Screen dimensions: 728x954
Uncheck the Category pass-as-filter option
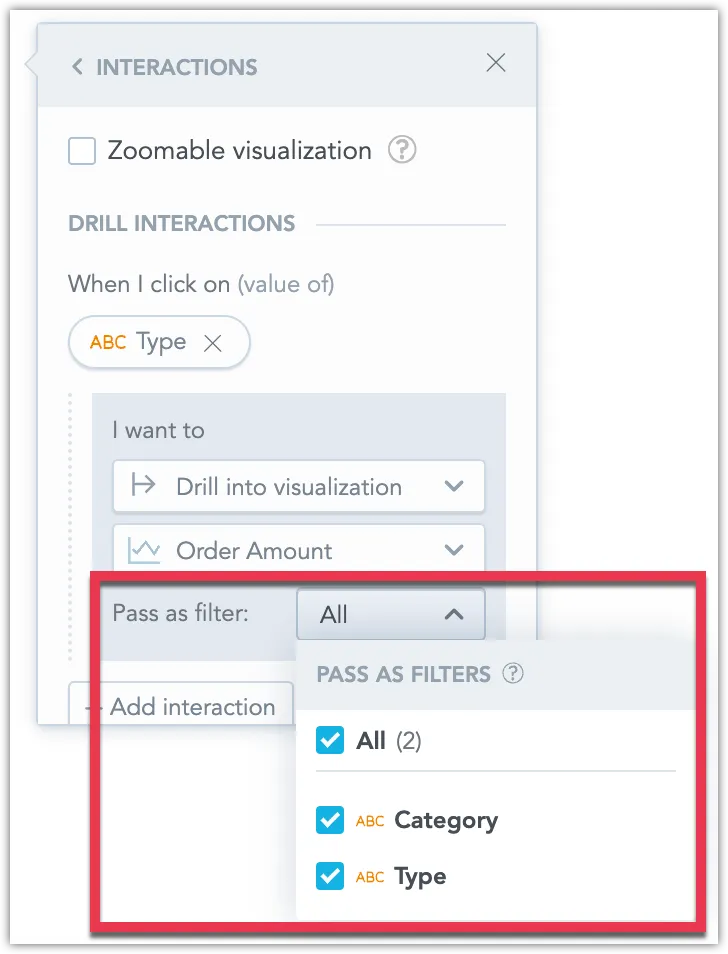pyautogui.click(x=330, y=820)
